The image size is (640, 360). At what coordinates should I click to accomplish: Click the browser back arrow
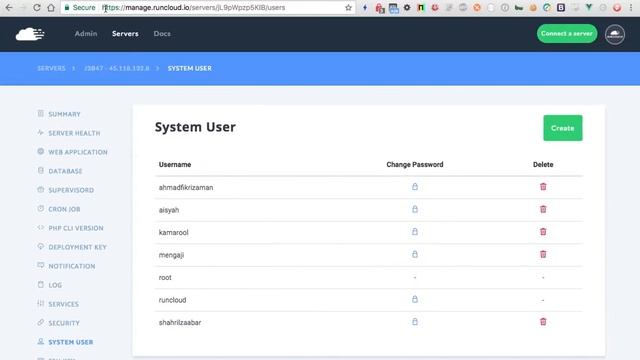point(9,7)
